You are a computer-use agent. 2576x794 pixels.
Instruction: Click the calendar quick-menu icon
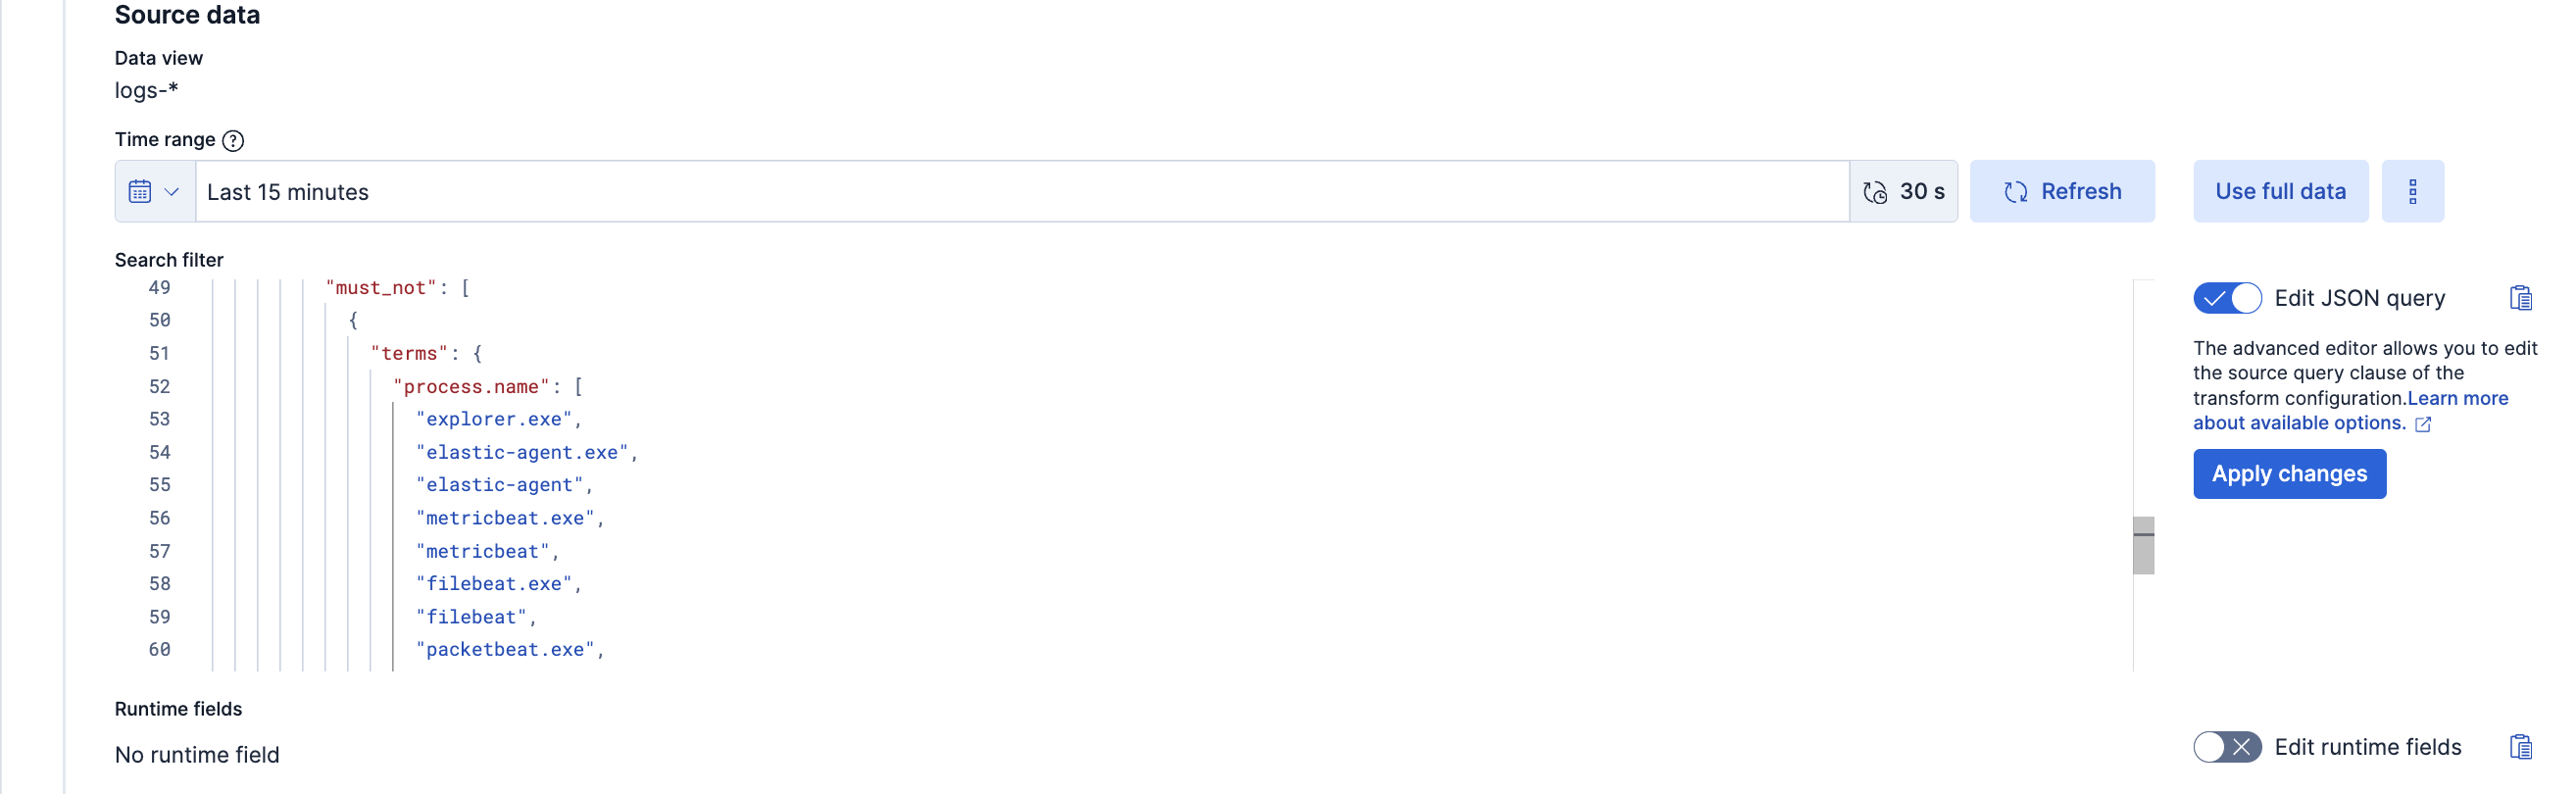click(x=140, y=191)
